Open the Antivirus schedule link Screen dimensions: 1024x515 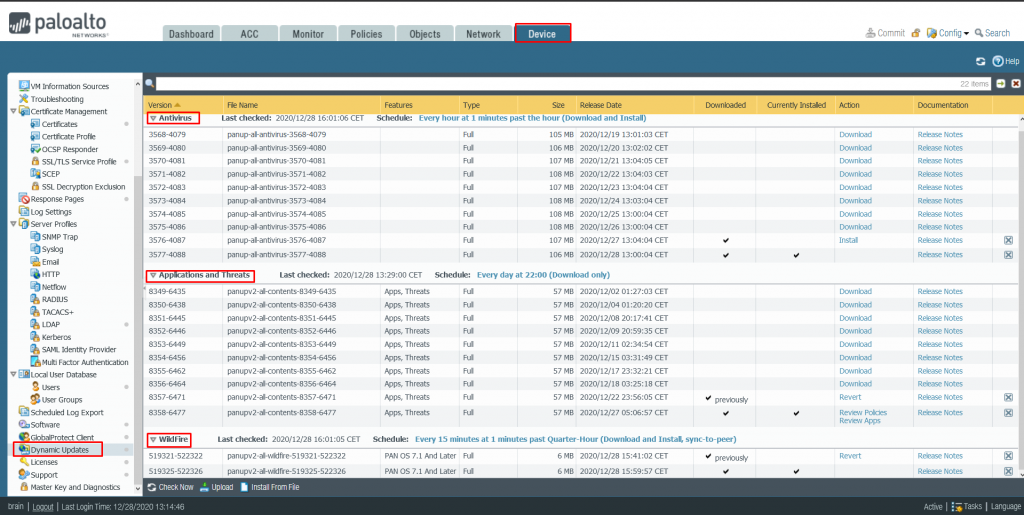click(532, 118)
